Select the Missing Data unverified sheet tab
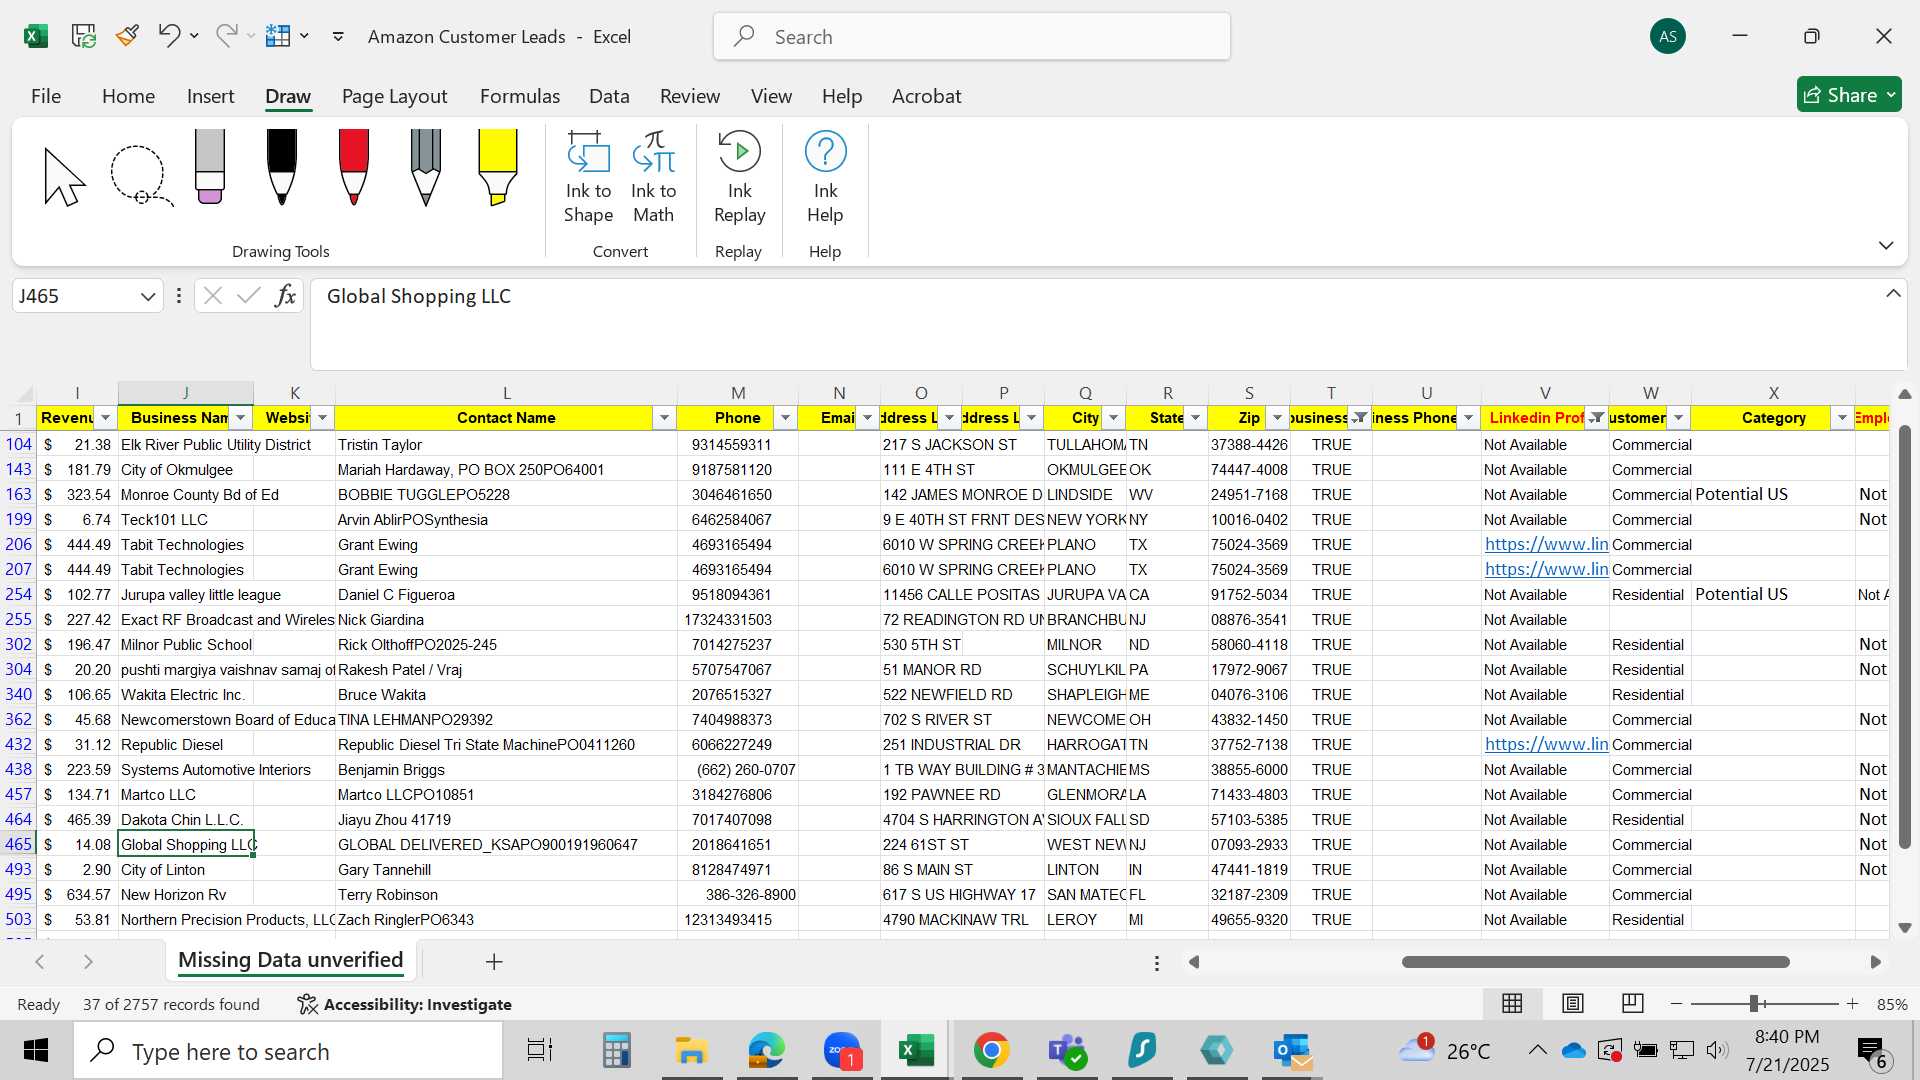Viewport: 1920px width, 1080px height. click(290, 960)
